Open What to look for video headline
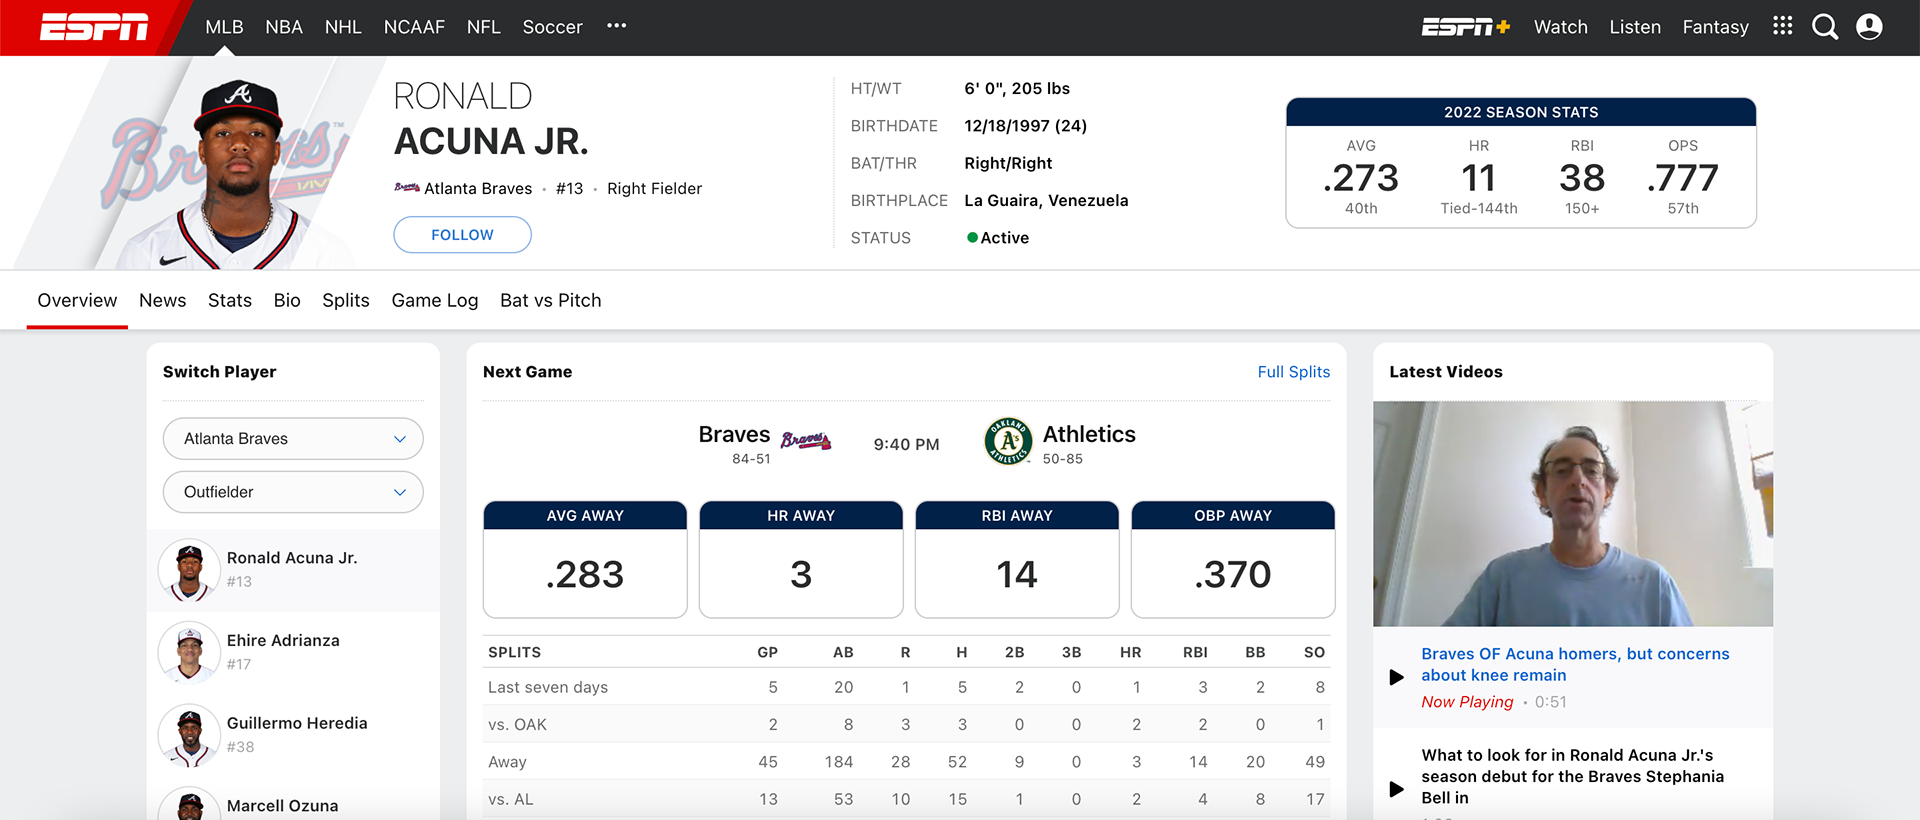The image size is (1920, 820). pos(1572,776)
